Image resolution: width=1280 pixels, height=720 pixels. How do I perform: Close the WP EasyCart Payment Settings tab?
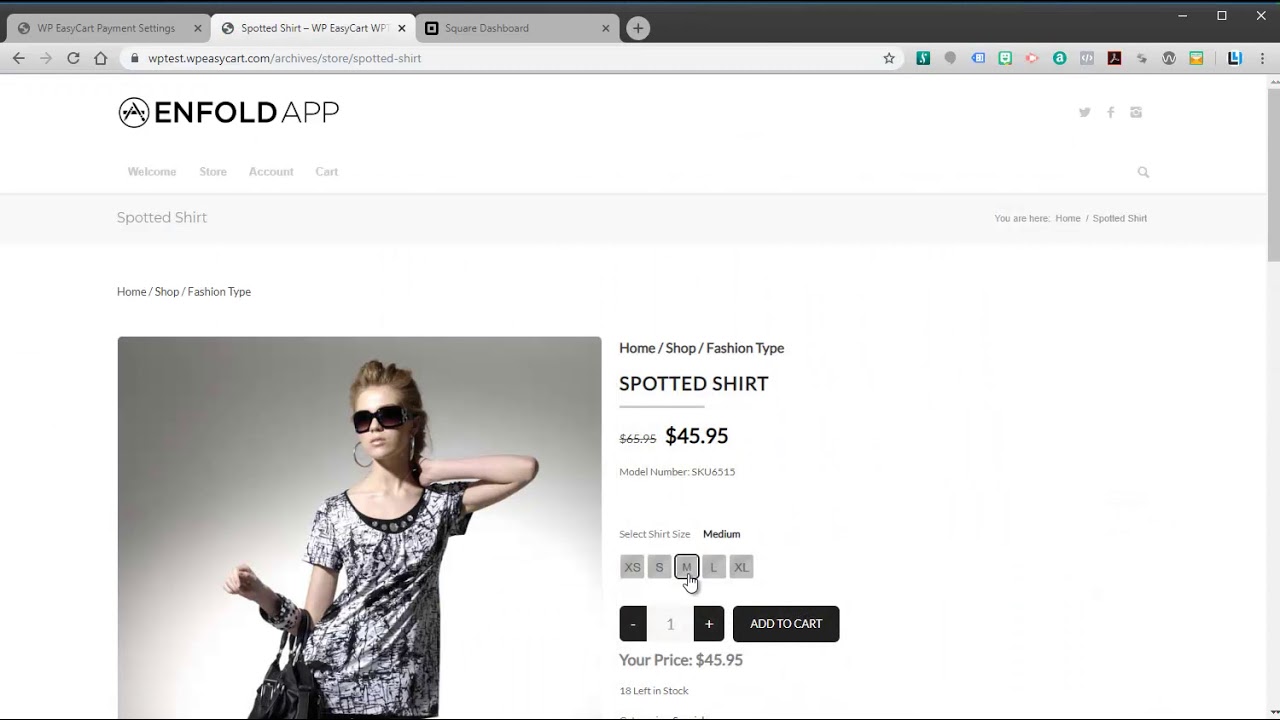pos(197,28)
